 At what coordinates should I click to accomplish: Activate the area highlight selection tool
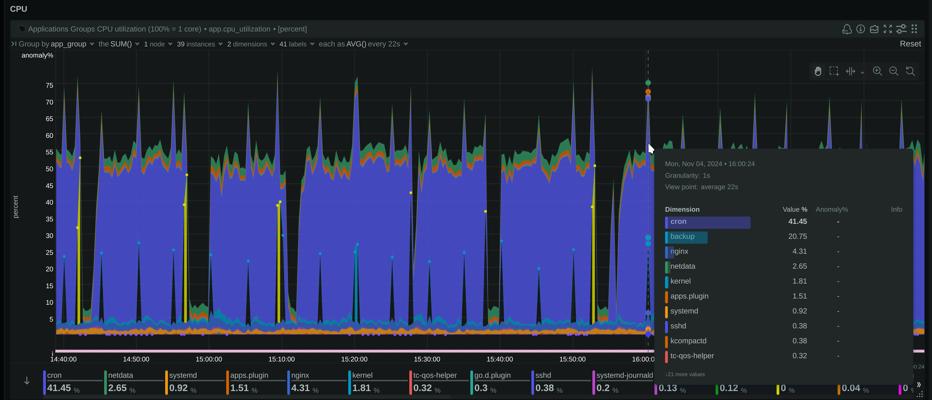coord(834,71)
